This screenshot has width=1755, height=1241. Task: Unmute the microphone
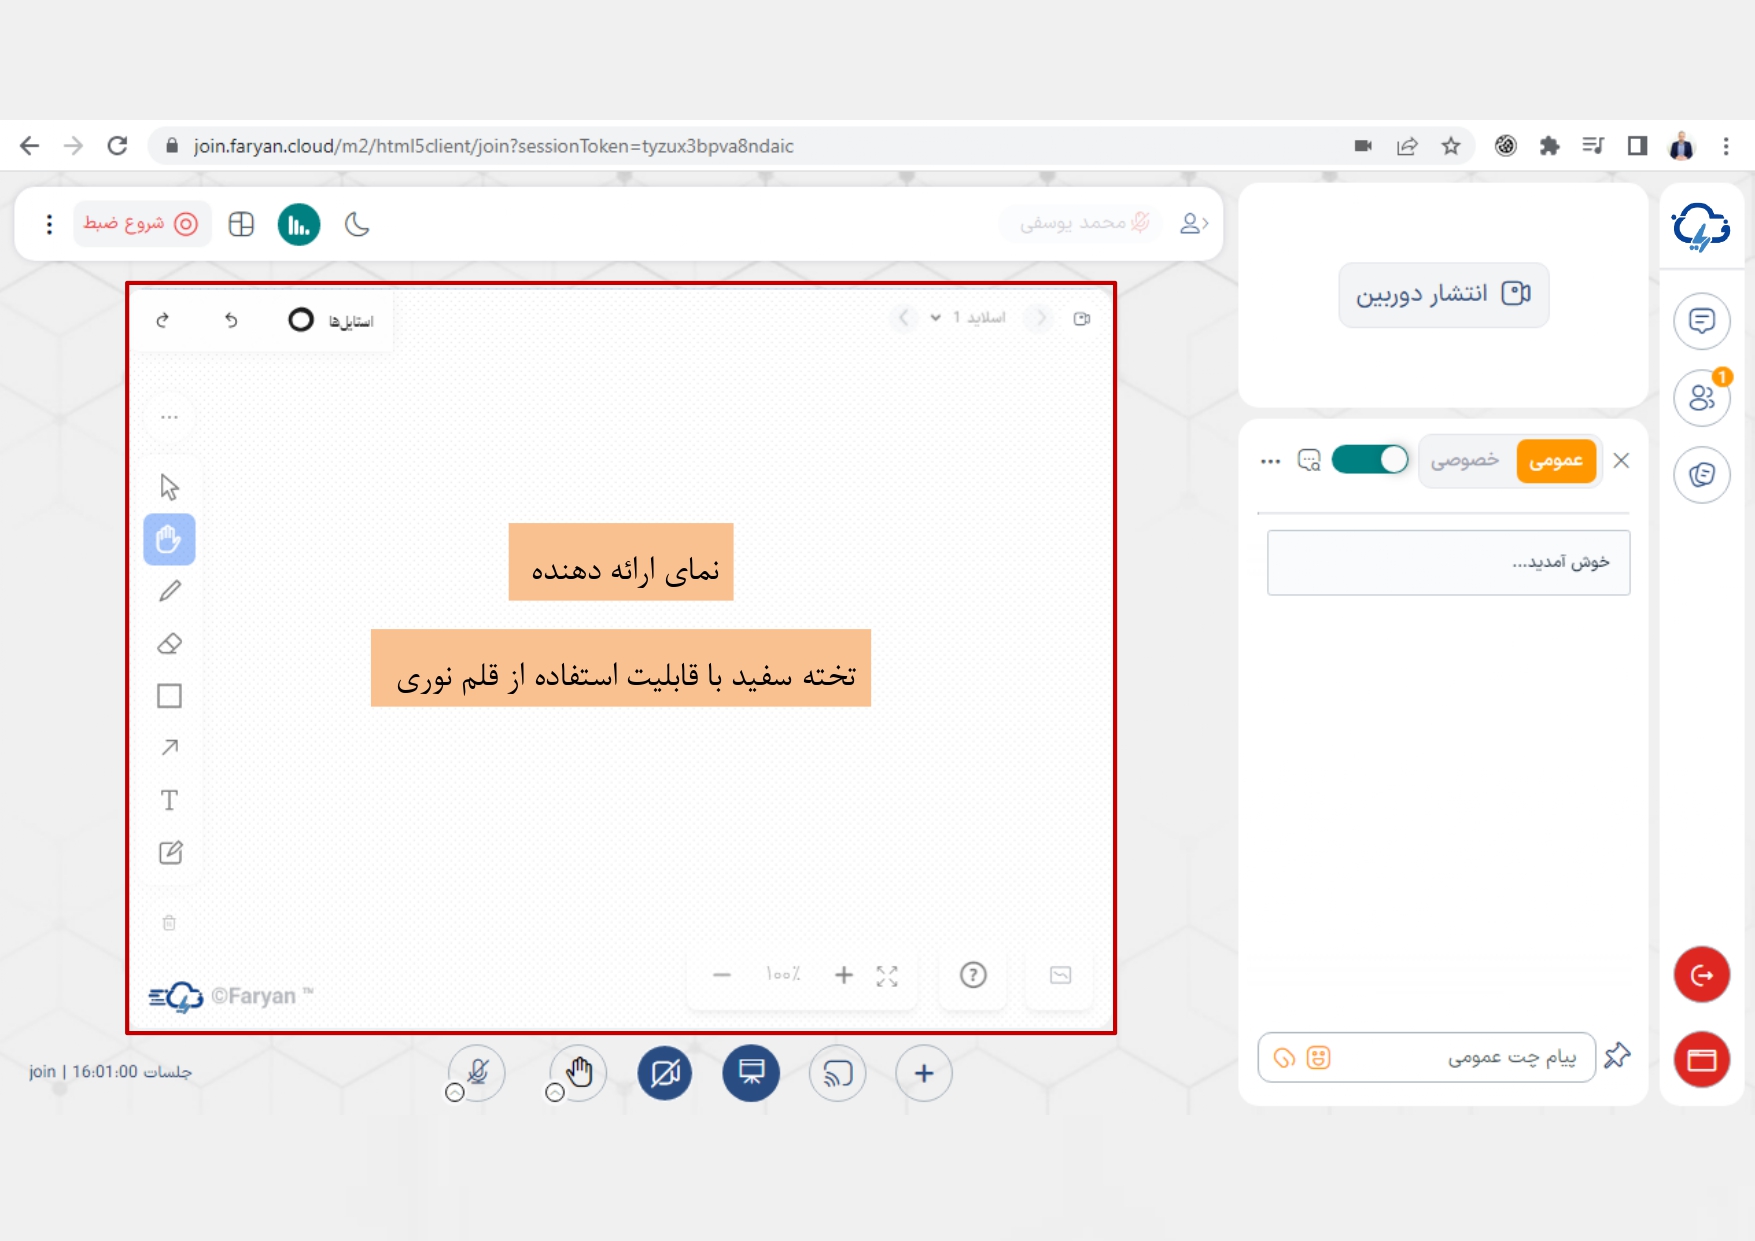(x=478, y=1073)
